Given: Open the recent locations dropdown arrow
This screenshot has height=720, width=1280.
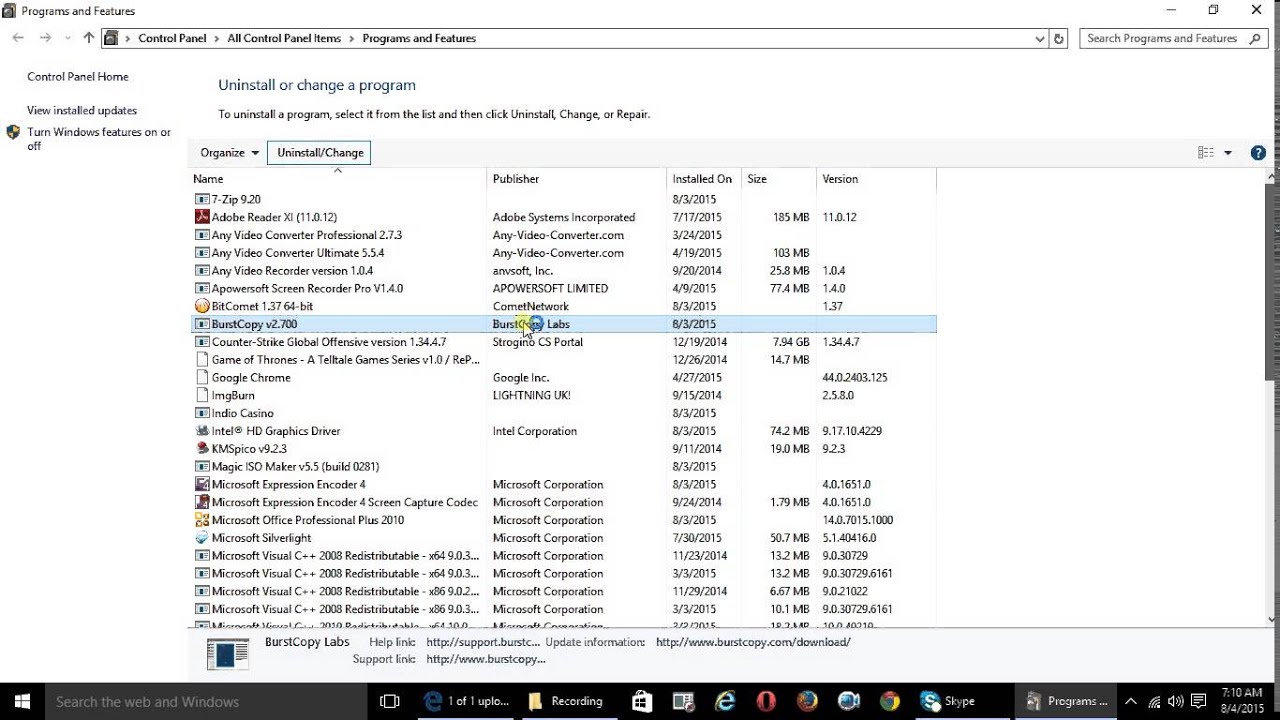Looking at the screenshot, I should [68, 38].
